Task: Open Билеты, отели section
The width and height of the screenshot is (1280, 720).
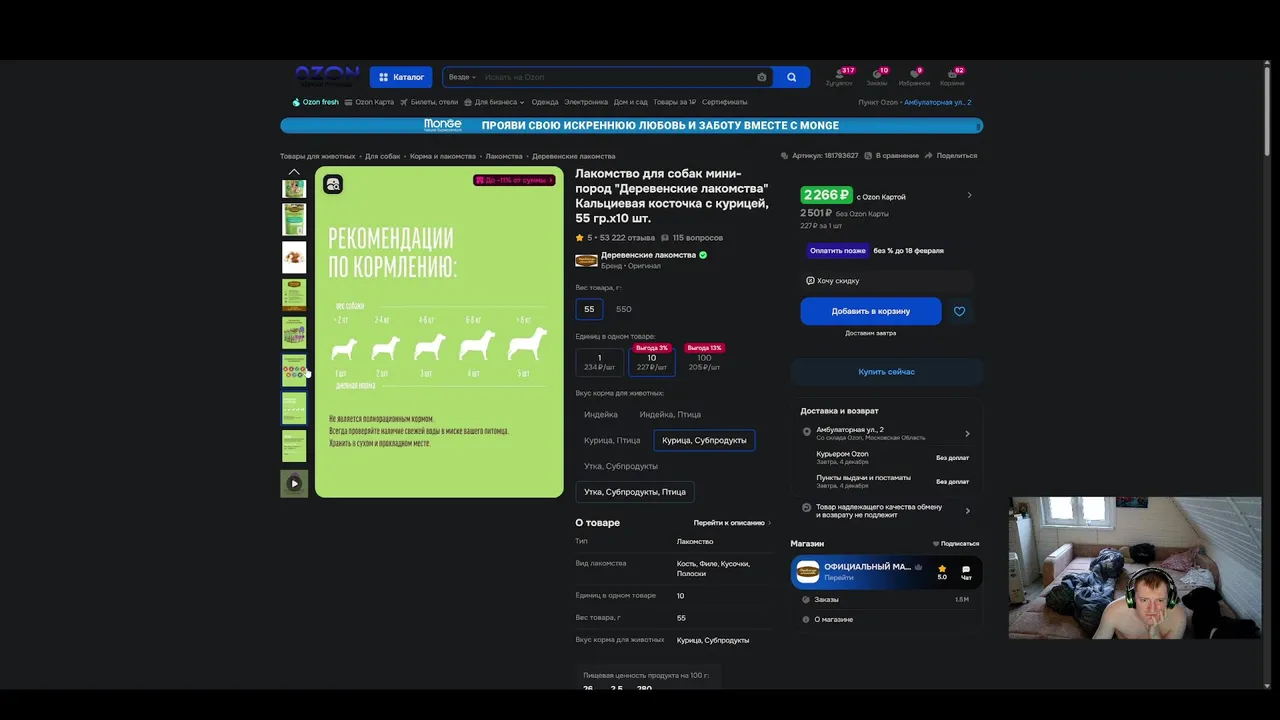Action: tap(429, 102)
